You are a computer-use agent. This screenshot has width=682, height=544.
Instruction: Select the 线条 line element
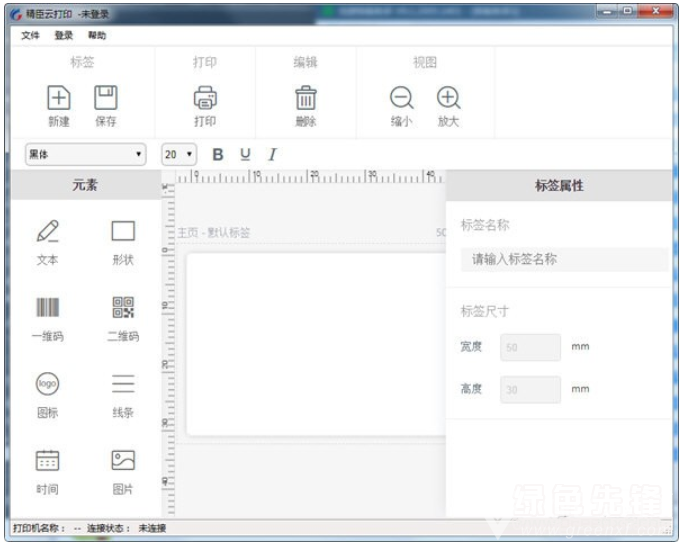(x=123, y=396)
